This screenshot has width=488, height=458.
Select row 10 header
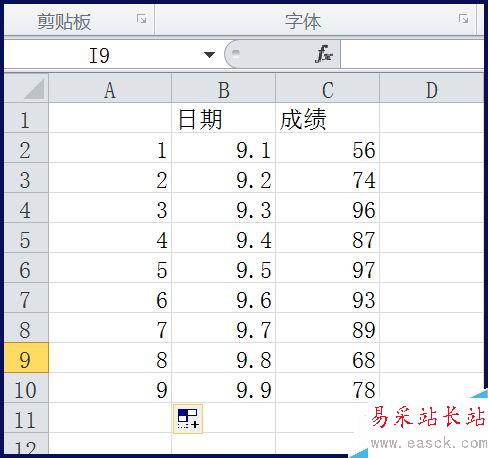(27, 388)
